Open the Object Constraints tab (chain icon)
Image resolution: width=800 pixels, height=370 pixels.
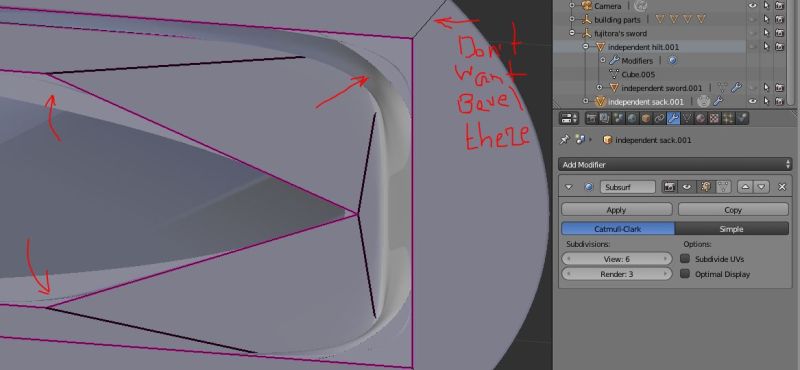coord(660,118)
